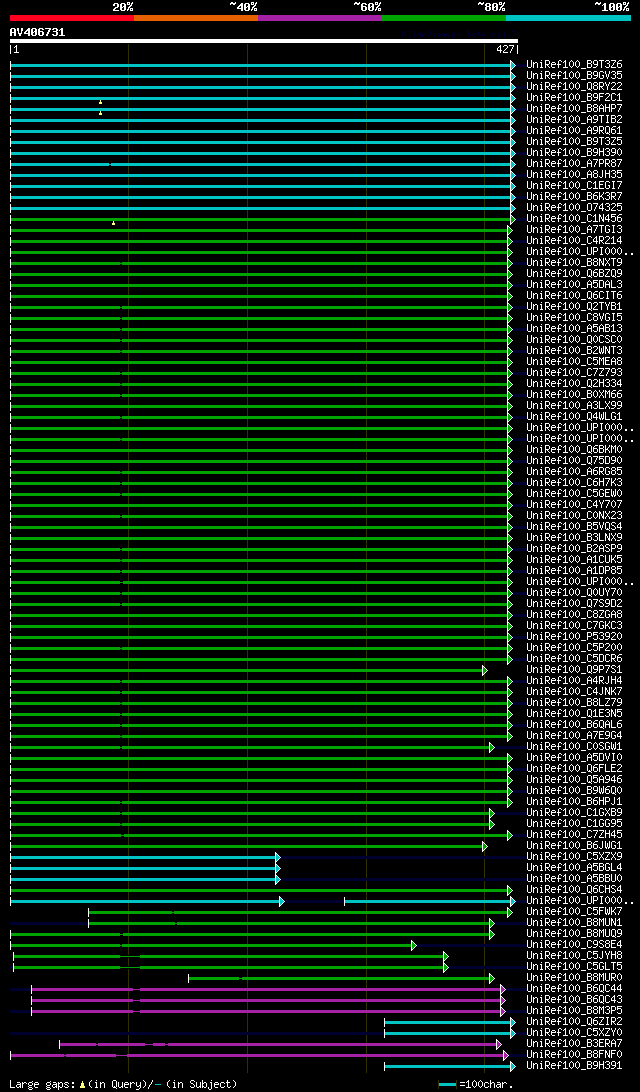Select the UniRef100_P53920 label
This screenshot has height=1092, width=640.
(575, 637)
